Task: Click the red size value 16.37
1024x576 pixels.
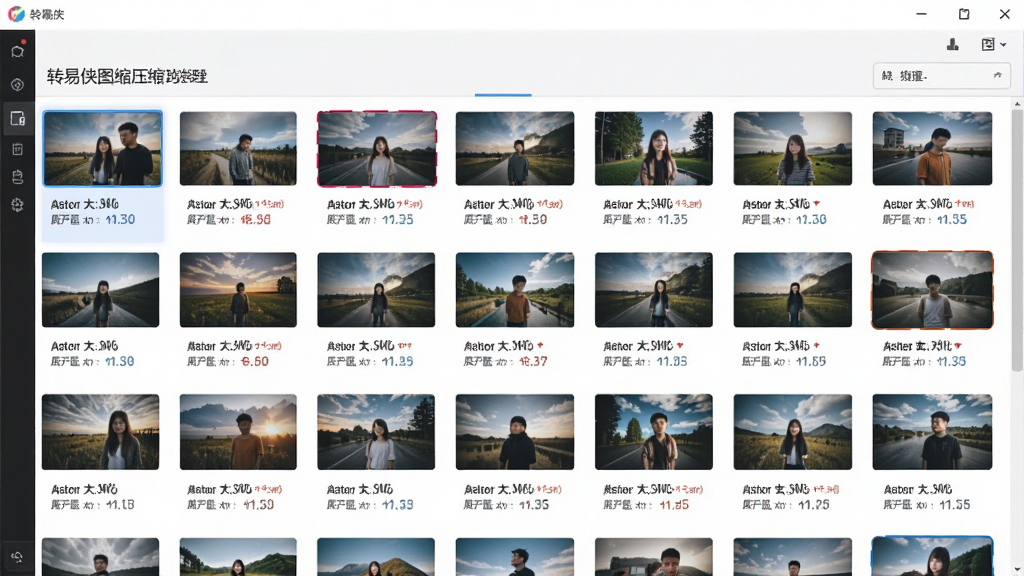Action: click(533, 361)
